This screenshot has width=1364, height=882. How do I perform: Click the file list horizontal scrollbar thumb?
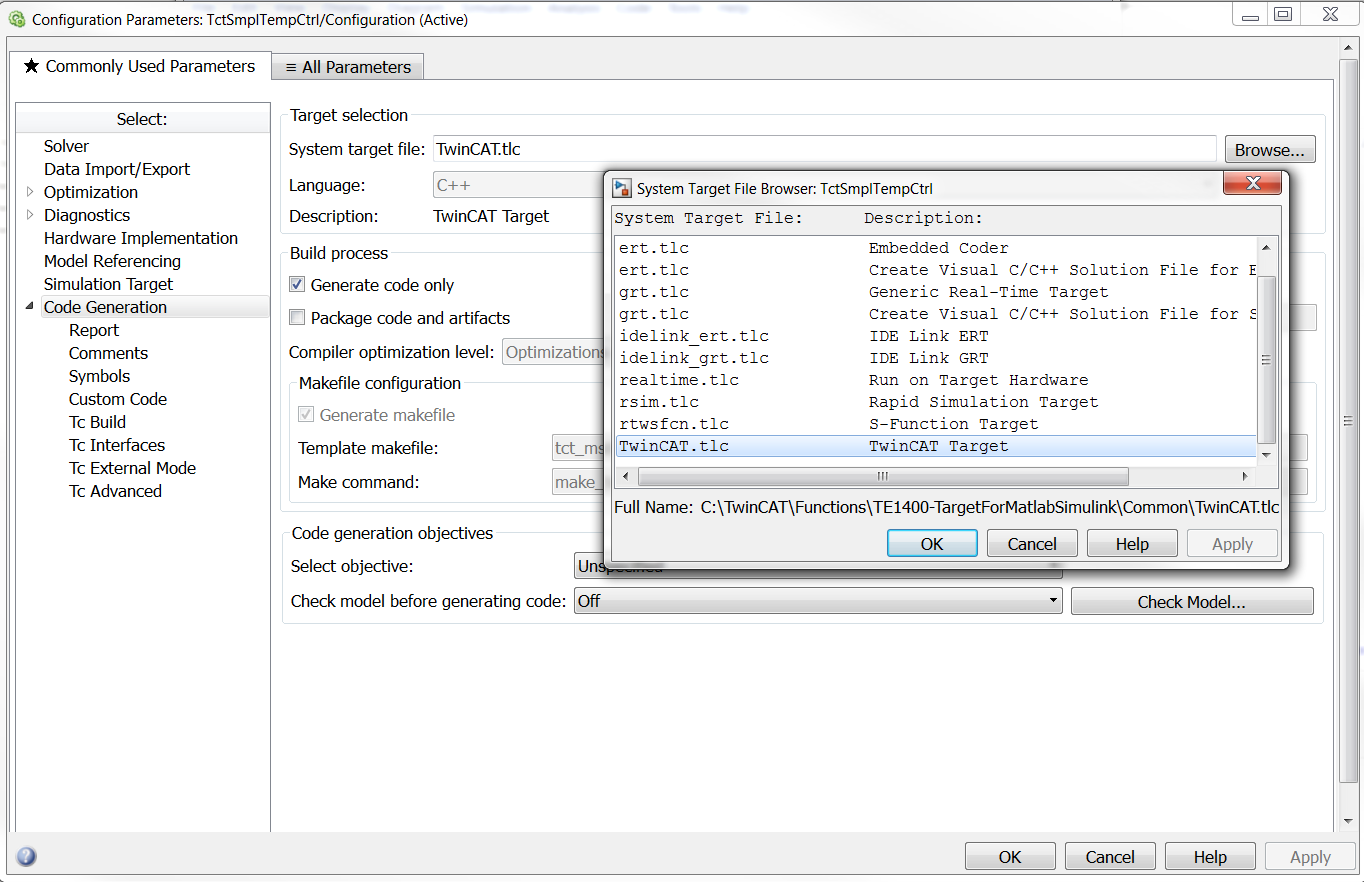883,476
